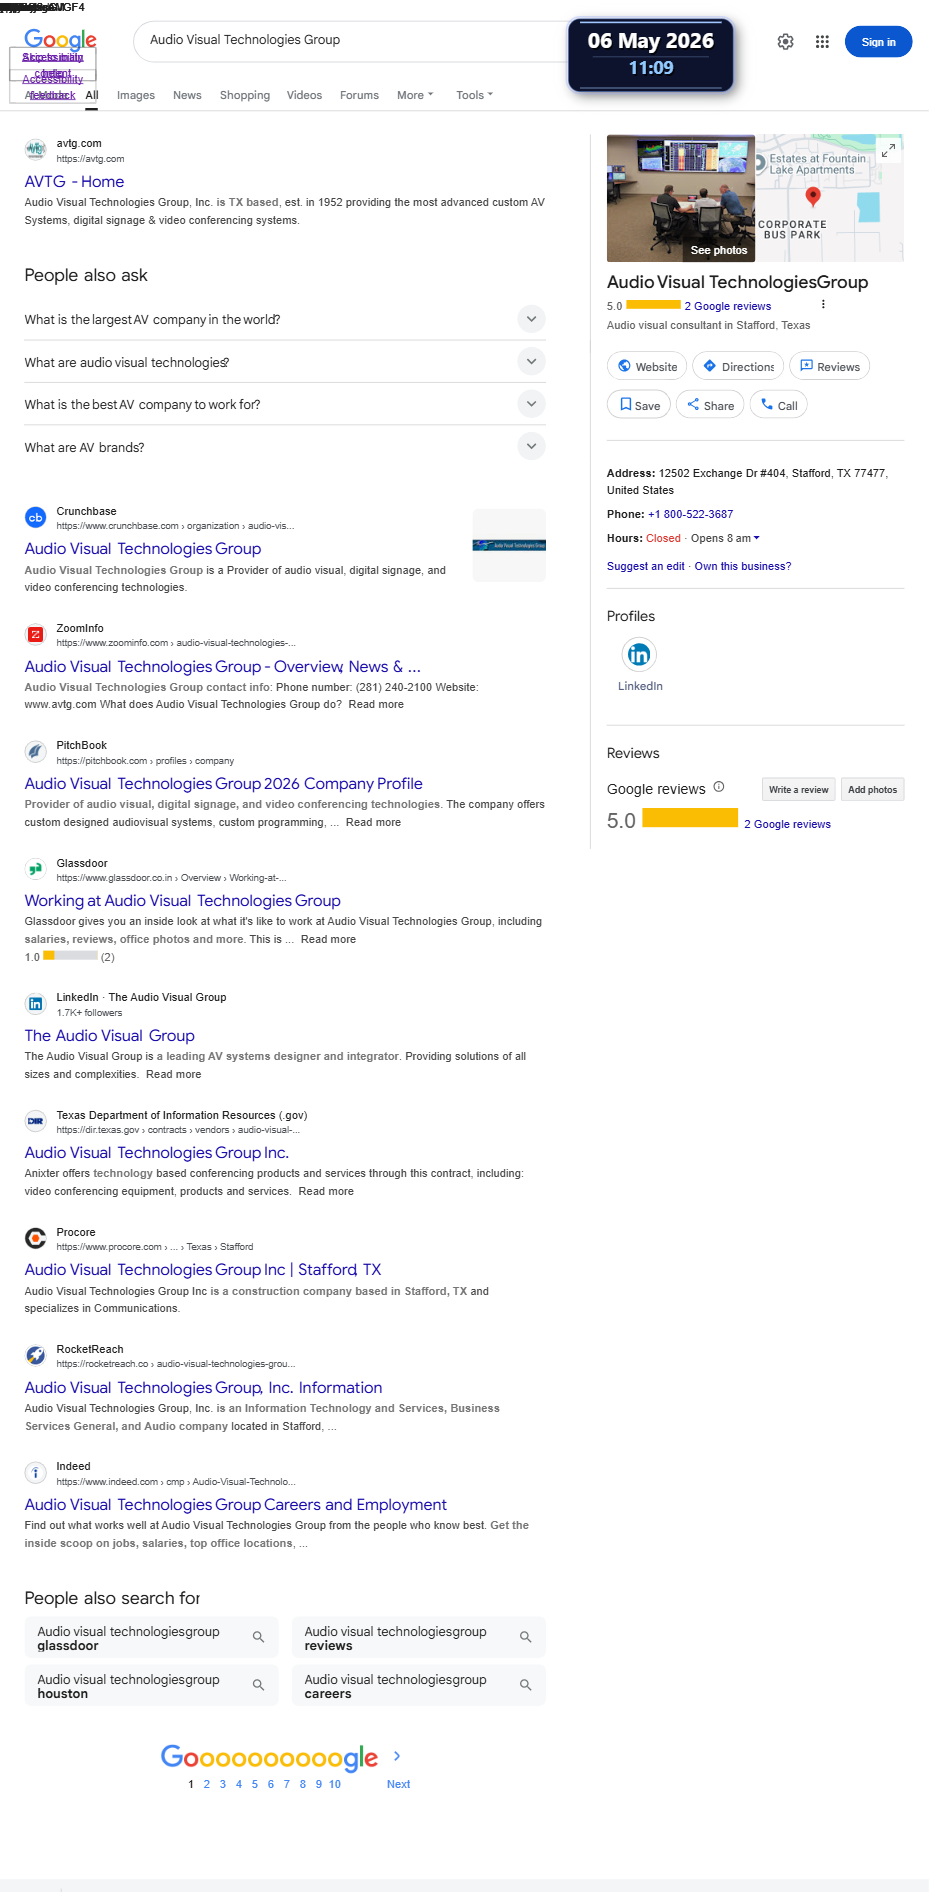Click the Crunchbase favicon icon
This screenshot has width=940, height=1892.
click(36, 517)
